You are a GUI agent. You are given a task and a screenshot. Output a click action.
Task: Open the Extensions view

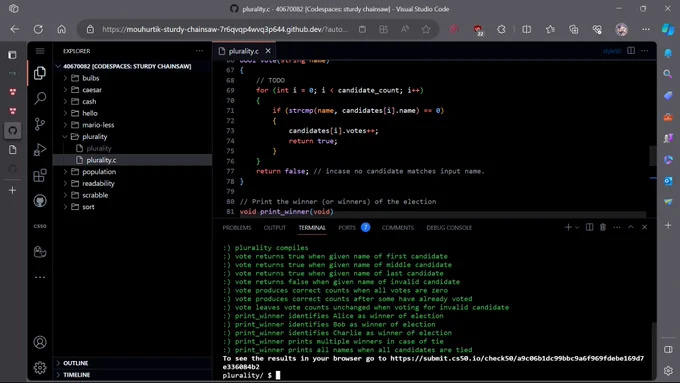pos(40,175)
